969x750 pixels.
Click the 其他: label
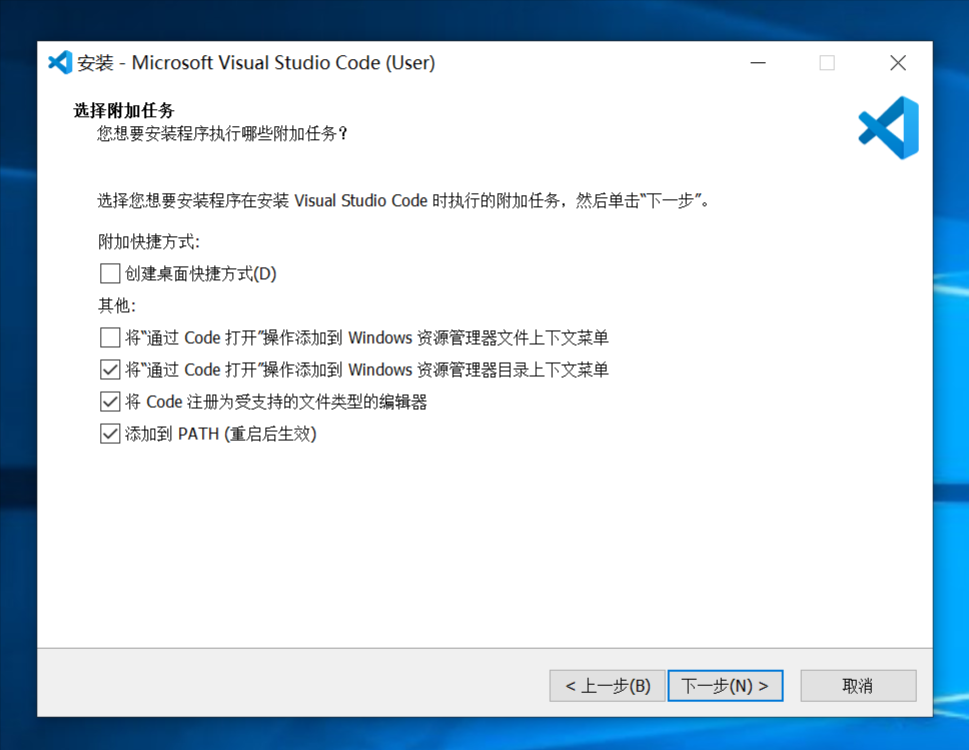(117, 305)
